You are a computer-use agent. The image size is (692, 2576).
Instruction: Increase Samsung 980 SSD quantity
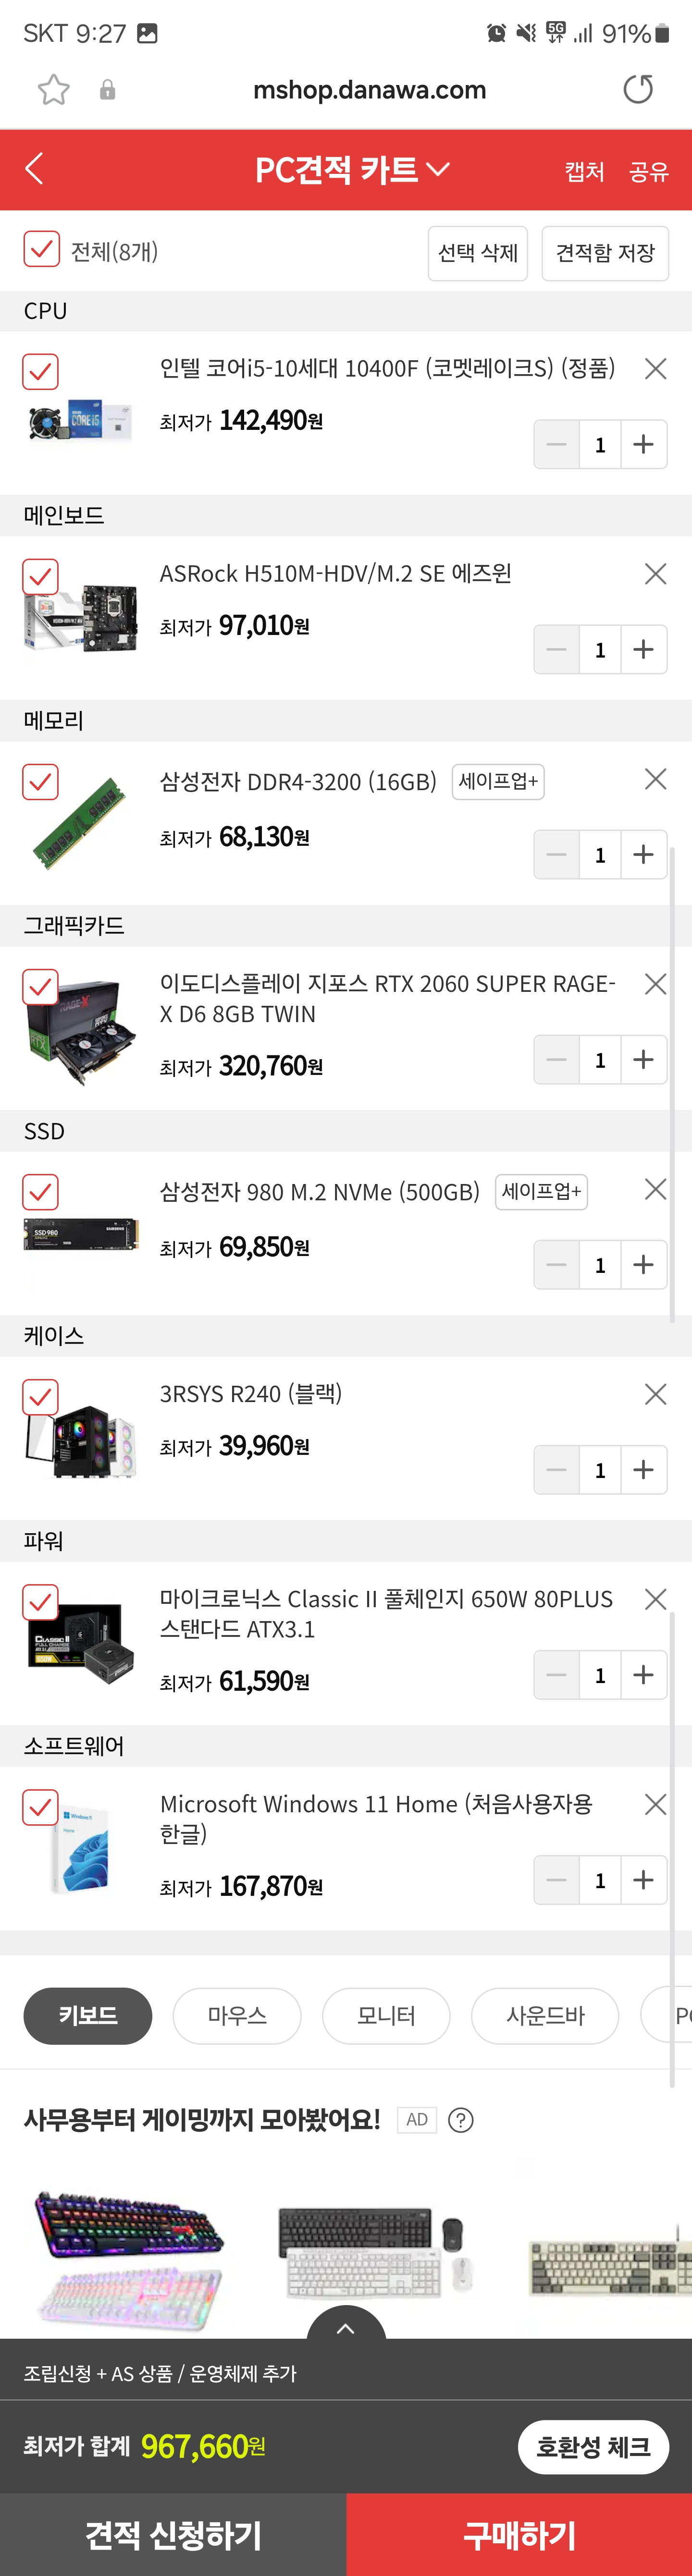(643, 1265)
